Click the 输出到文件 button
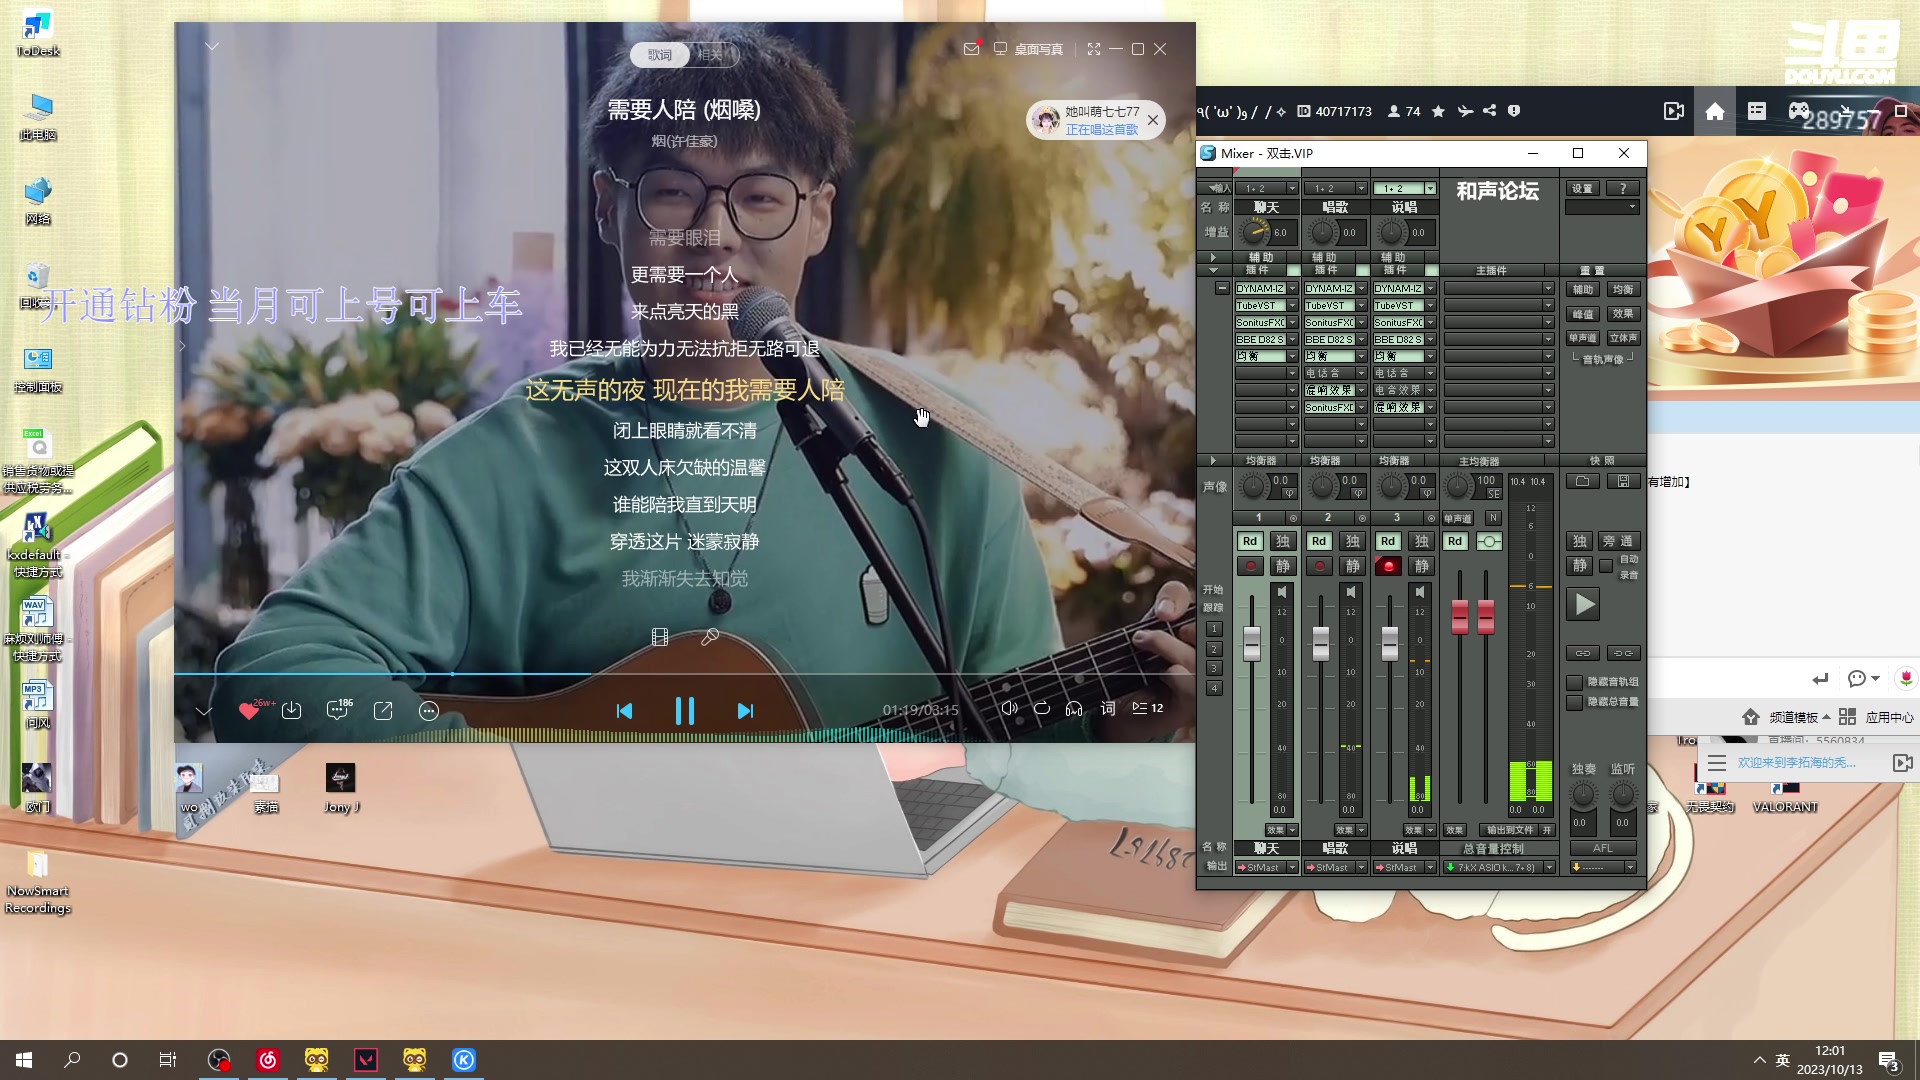The height and width of the screenshot is (1080, 1920). (1510, 830)
